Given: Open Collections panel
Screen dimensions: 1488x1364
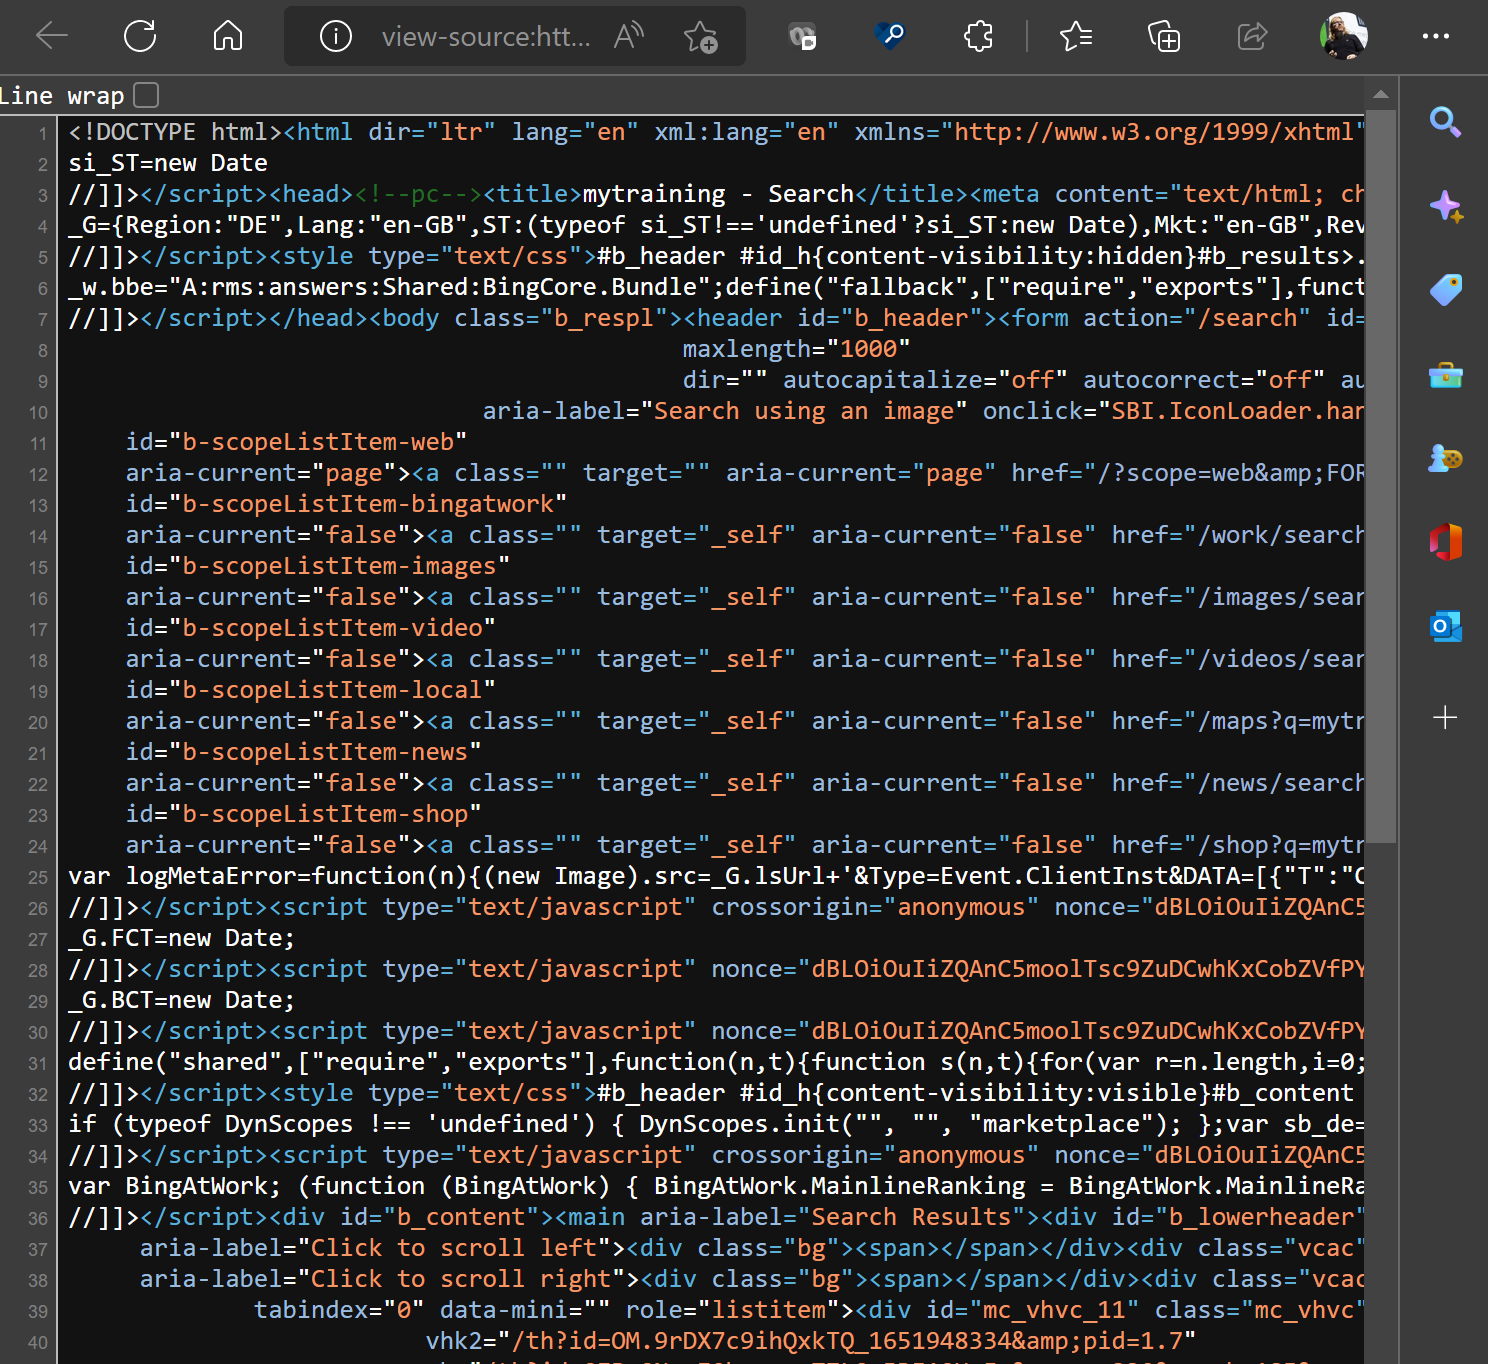Looking at the screenshot, I should pyautogui.click(x=1164, y=37).
